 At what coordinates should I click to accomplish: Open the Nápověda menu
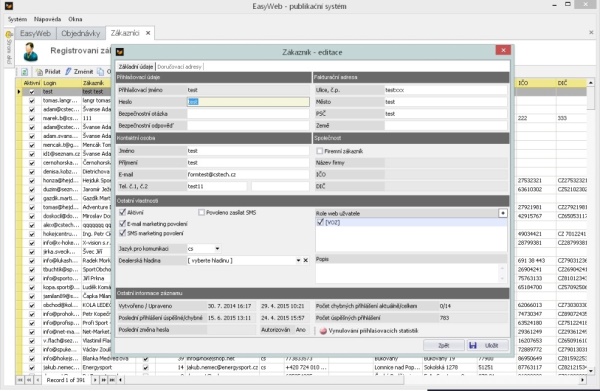click(47, 19)
